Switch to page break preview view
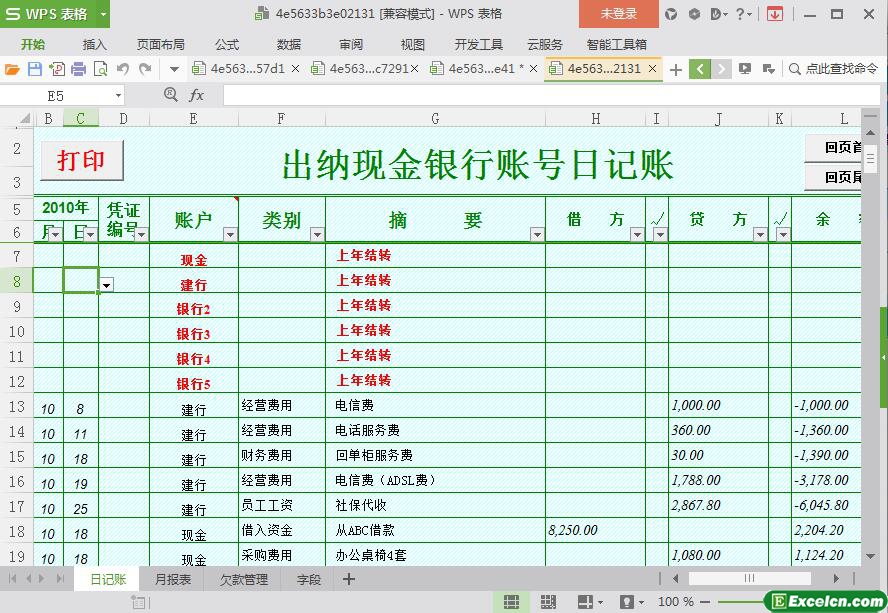This screenshot has height=613, width=888. (548, 602)
